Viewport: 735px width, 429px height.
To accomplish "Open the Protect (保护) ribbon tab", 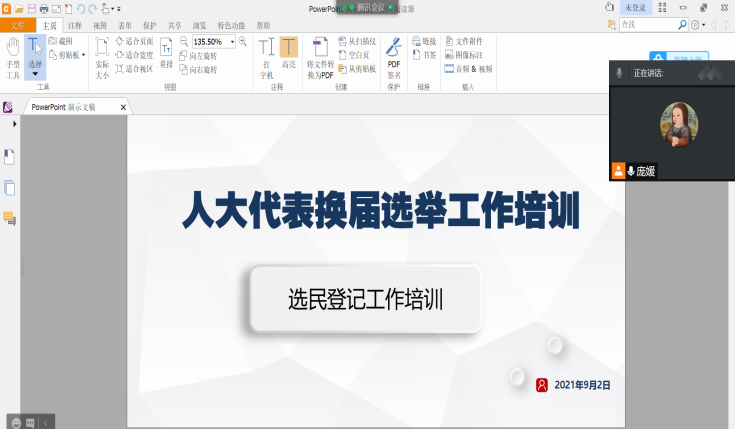I will pyautogui.click(x=150, y=25).
